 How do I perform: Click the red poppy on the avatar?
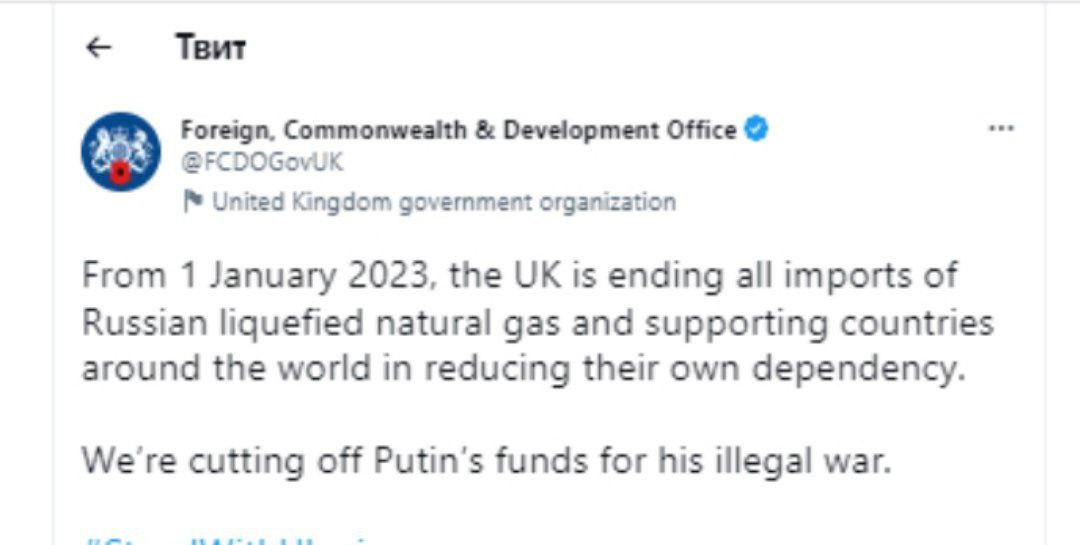coord(121,172)
